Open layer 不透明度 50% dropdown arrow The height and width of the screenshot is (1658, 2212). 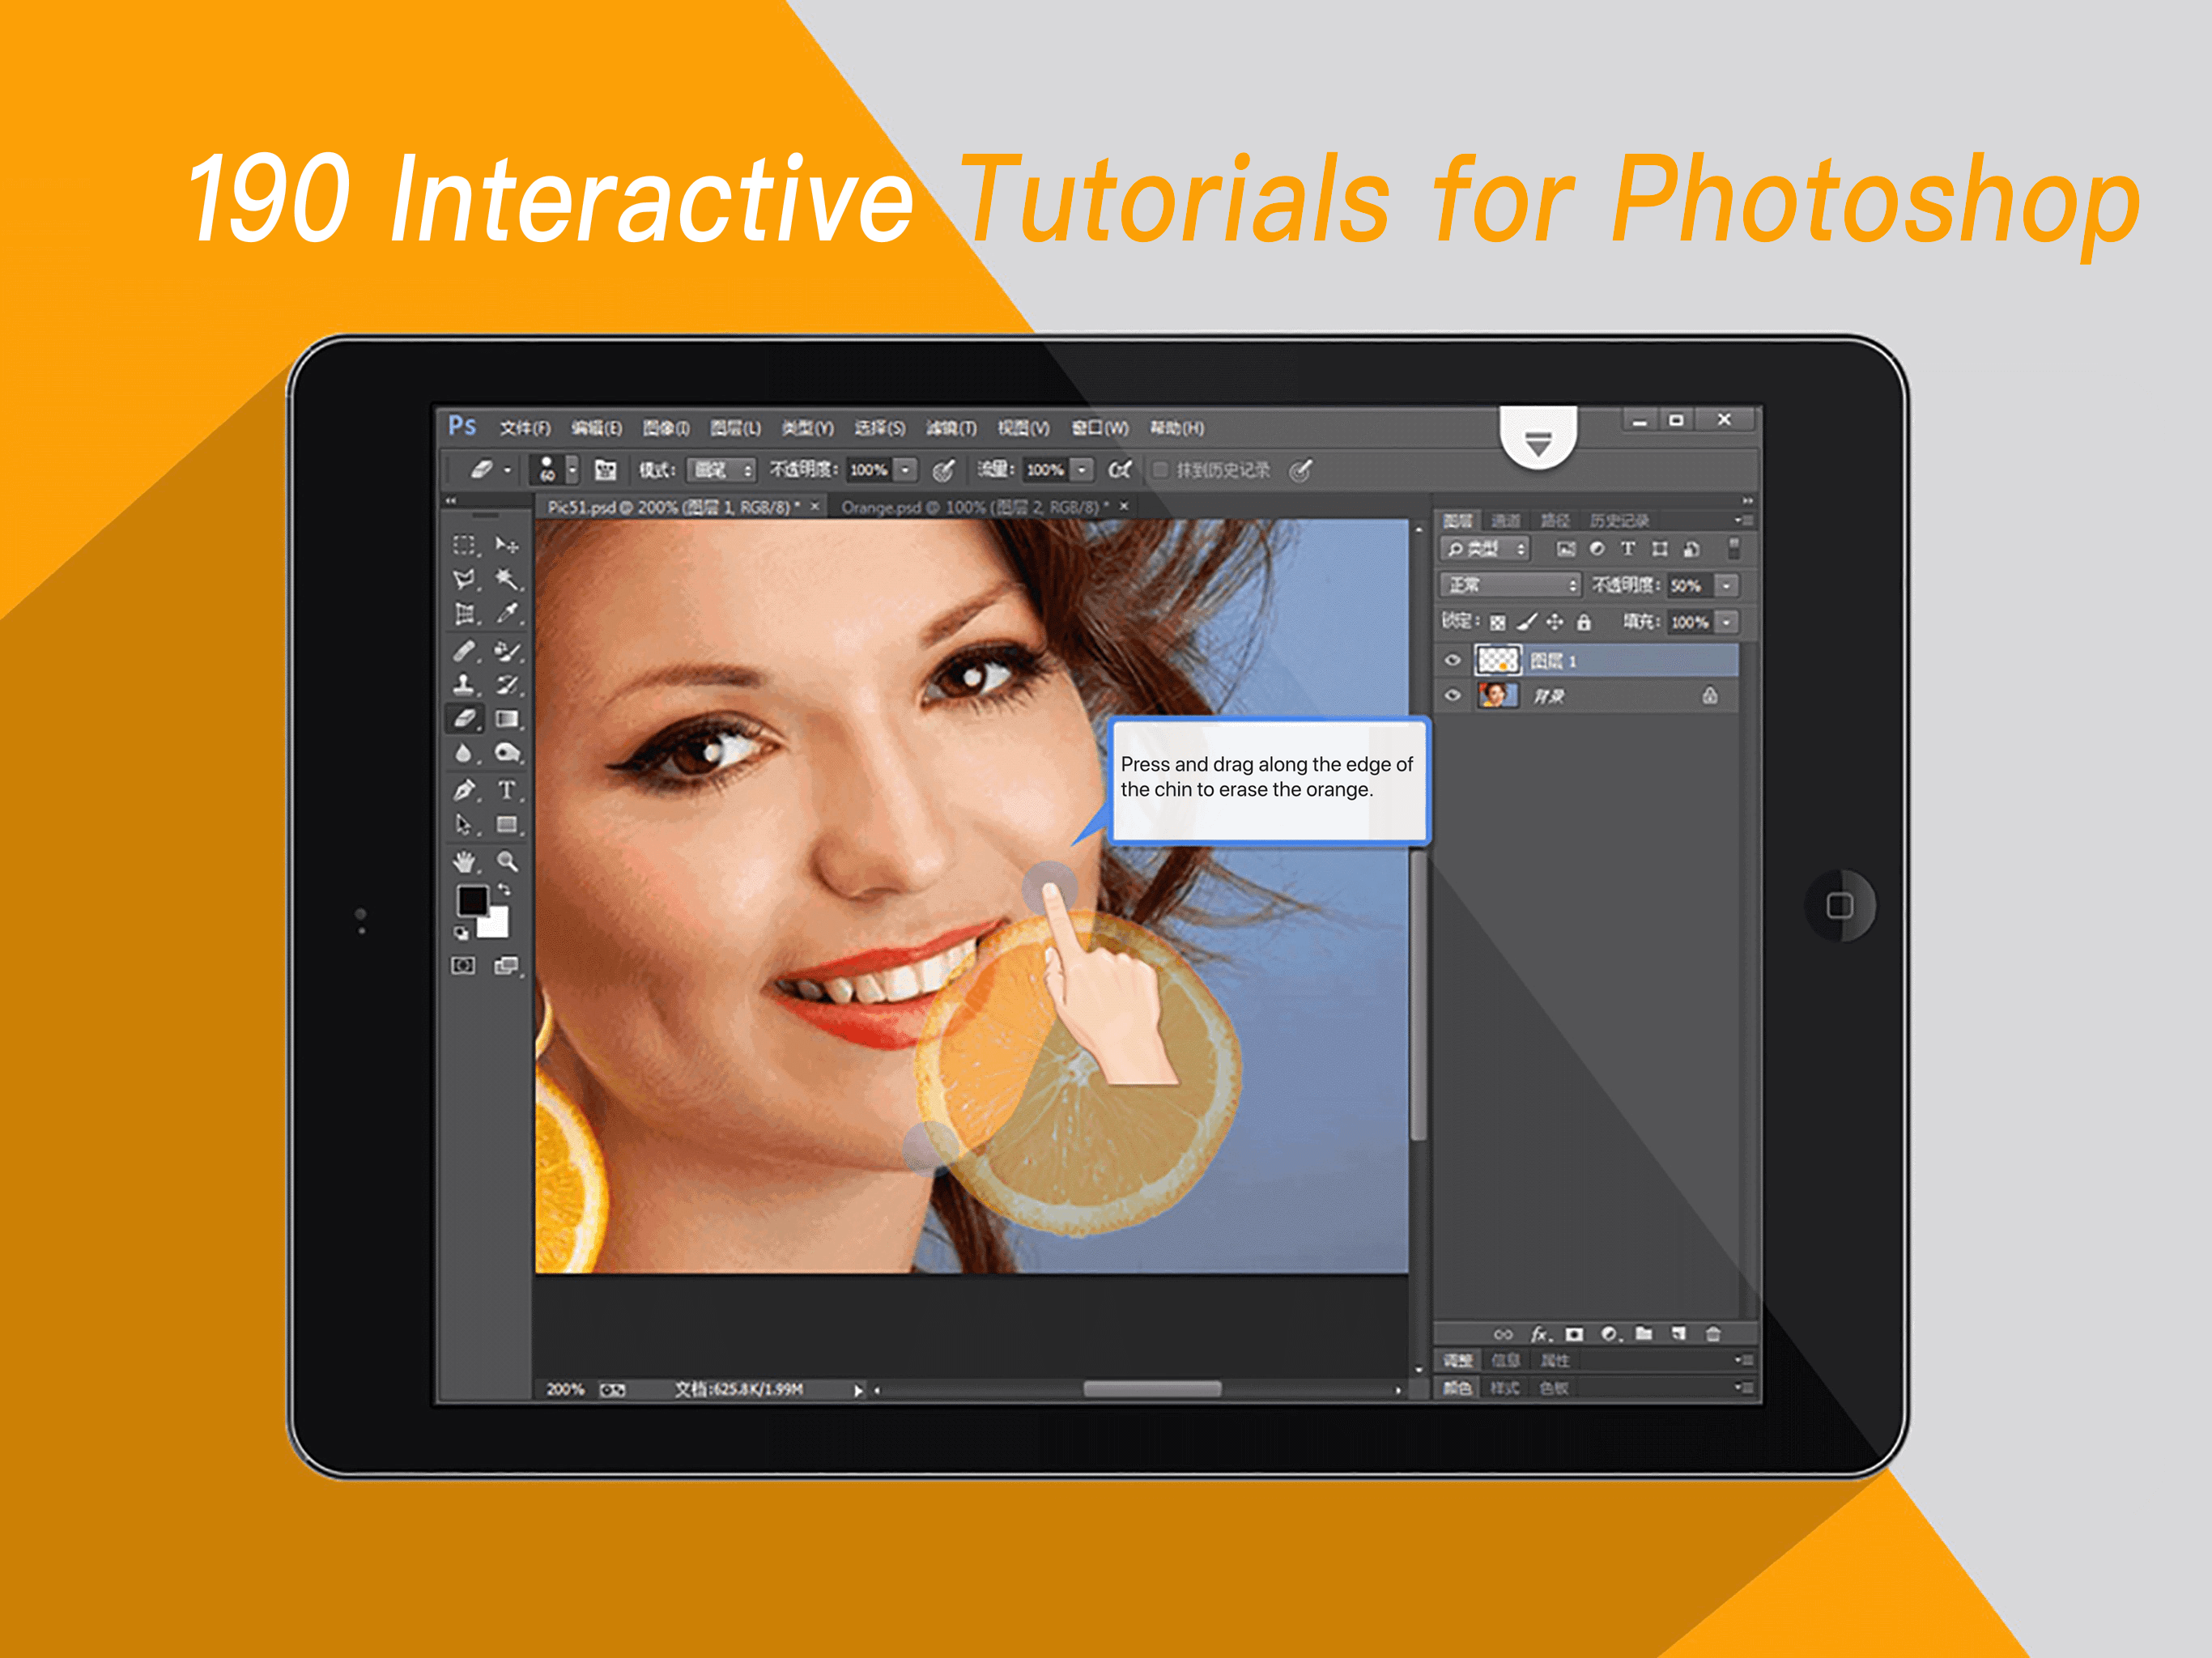click(1726, 585)
